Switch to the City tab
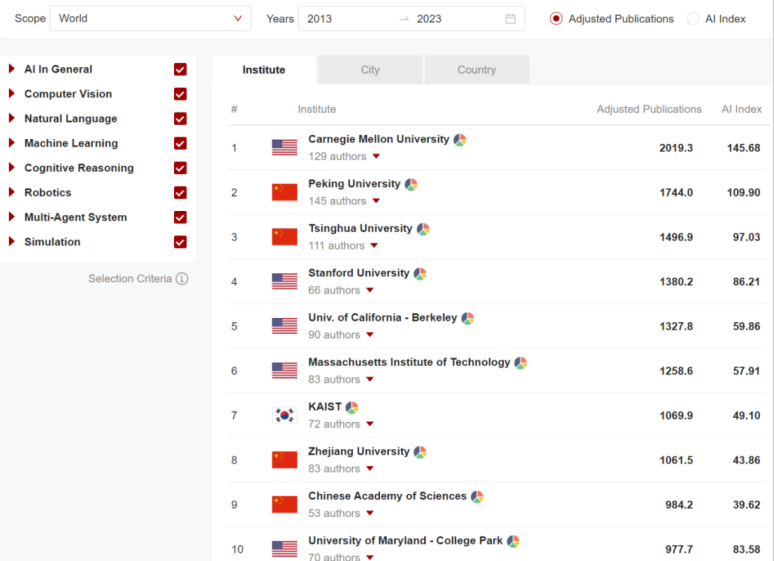The width and height of the screenshot is (774, 561). click(x=370, y=70)
